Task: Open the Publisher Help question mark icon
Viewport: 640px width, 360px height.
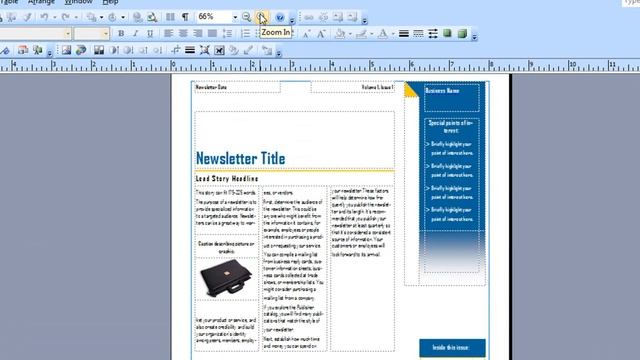Action: pyautogui.click(x=280, y=17)
